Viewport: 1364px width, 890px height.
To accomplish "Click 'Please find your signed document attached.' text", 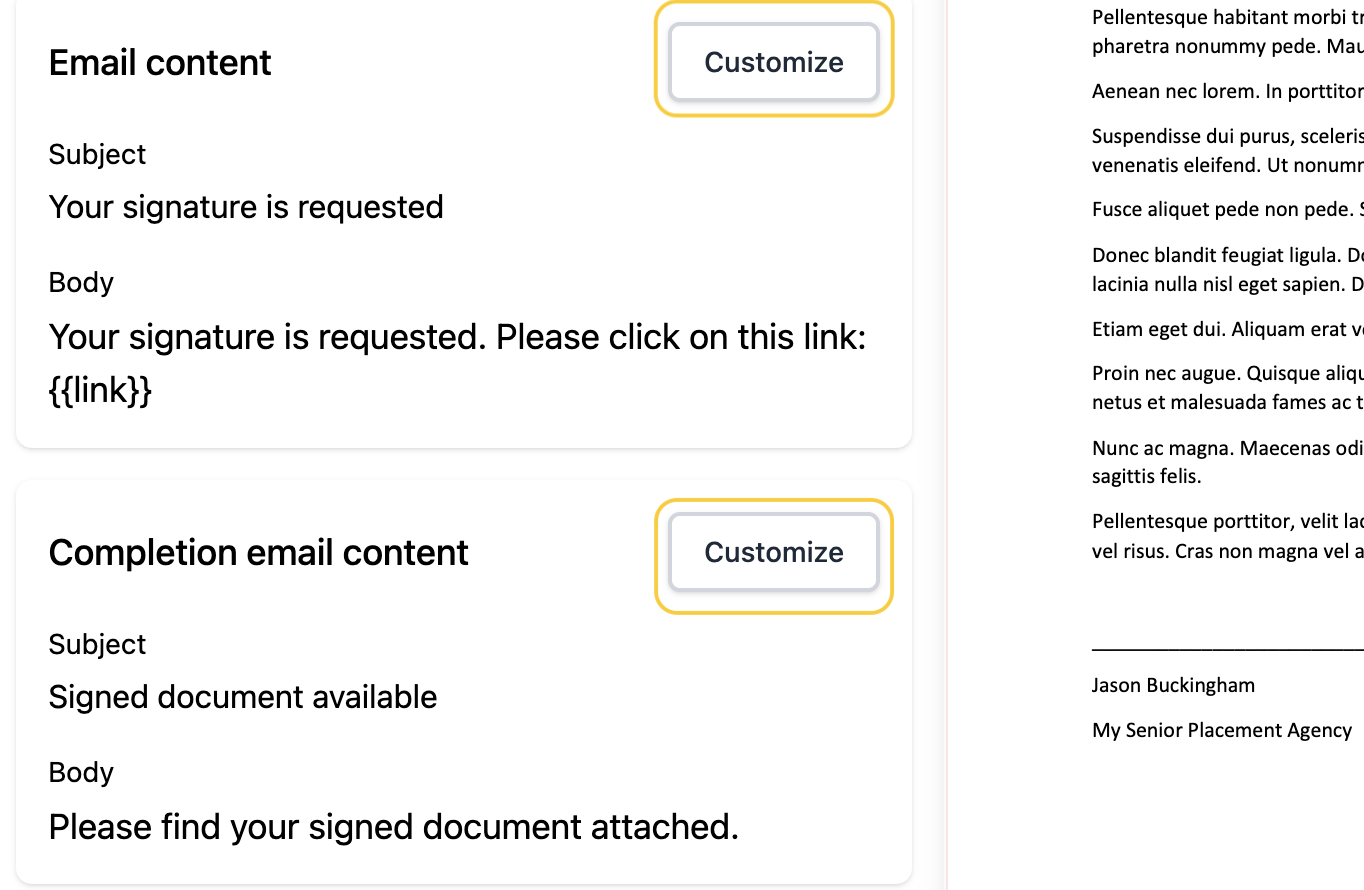I will point(394,827).
